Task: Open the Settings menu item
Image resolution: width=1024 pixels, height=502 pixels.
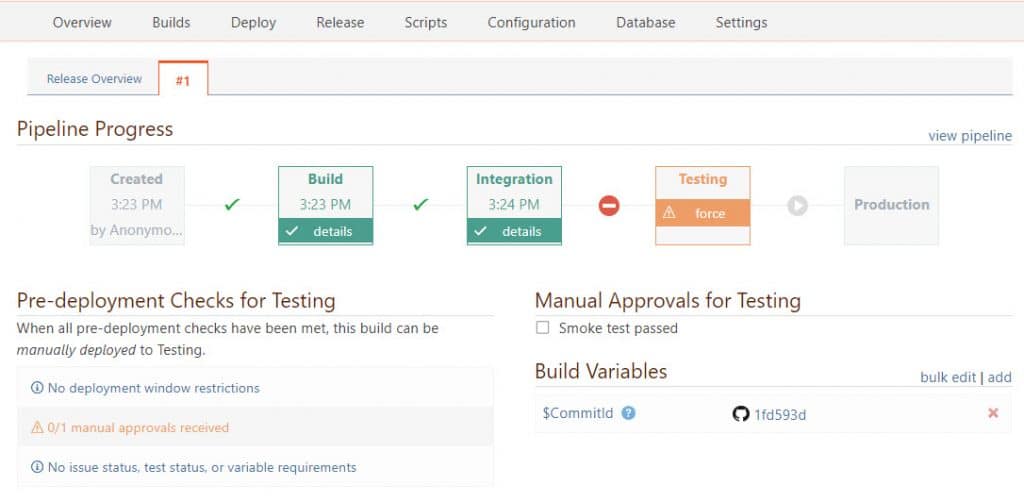Action: (x=741, y=22)
